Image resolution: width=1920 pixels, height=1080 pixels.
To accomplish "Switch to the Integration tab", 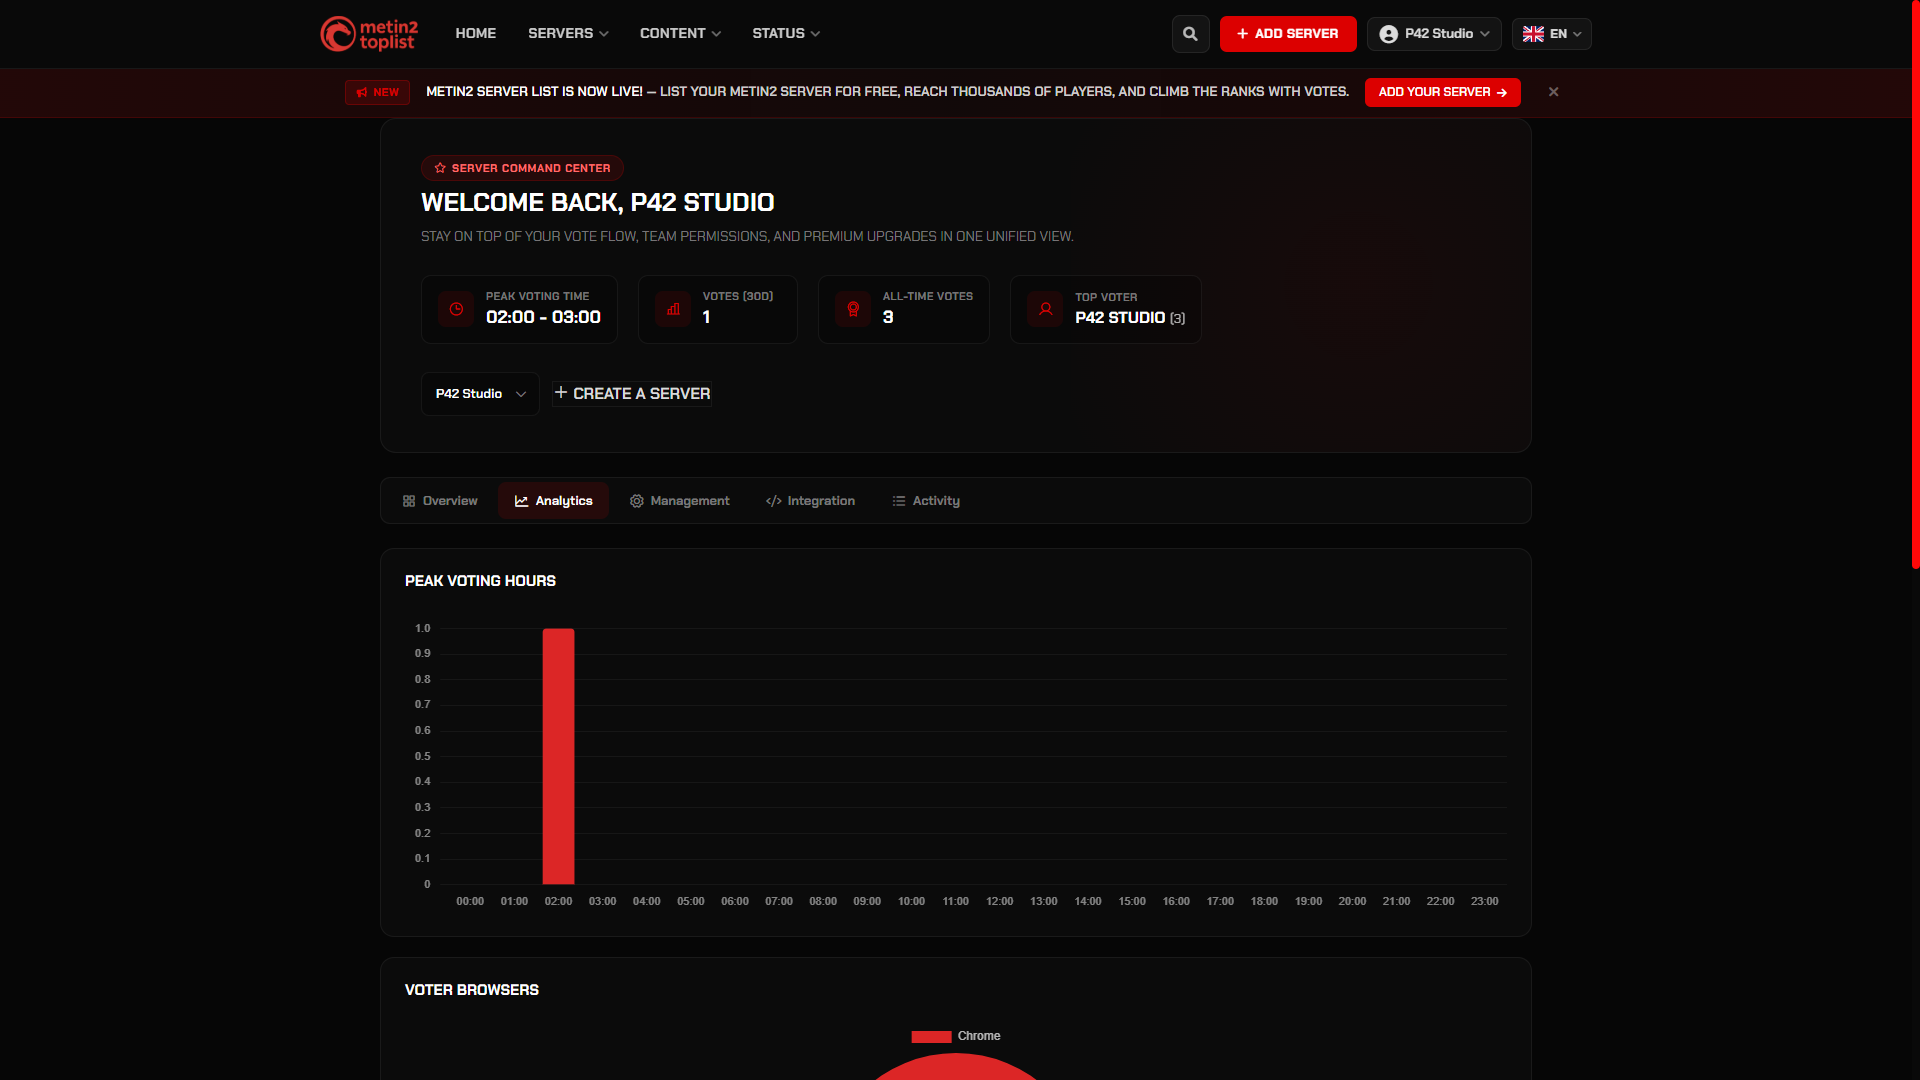I will coord(810,501).
